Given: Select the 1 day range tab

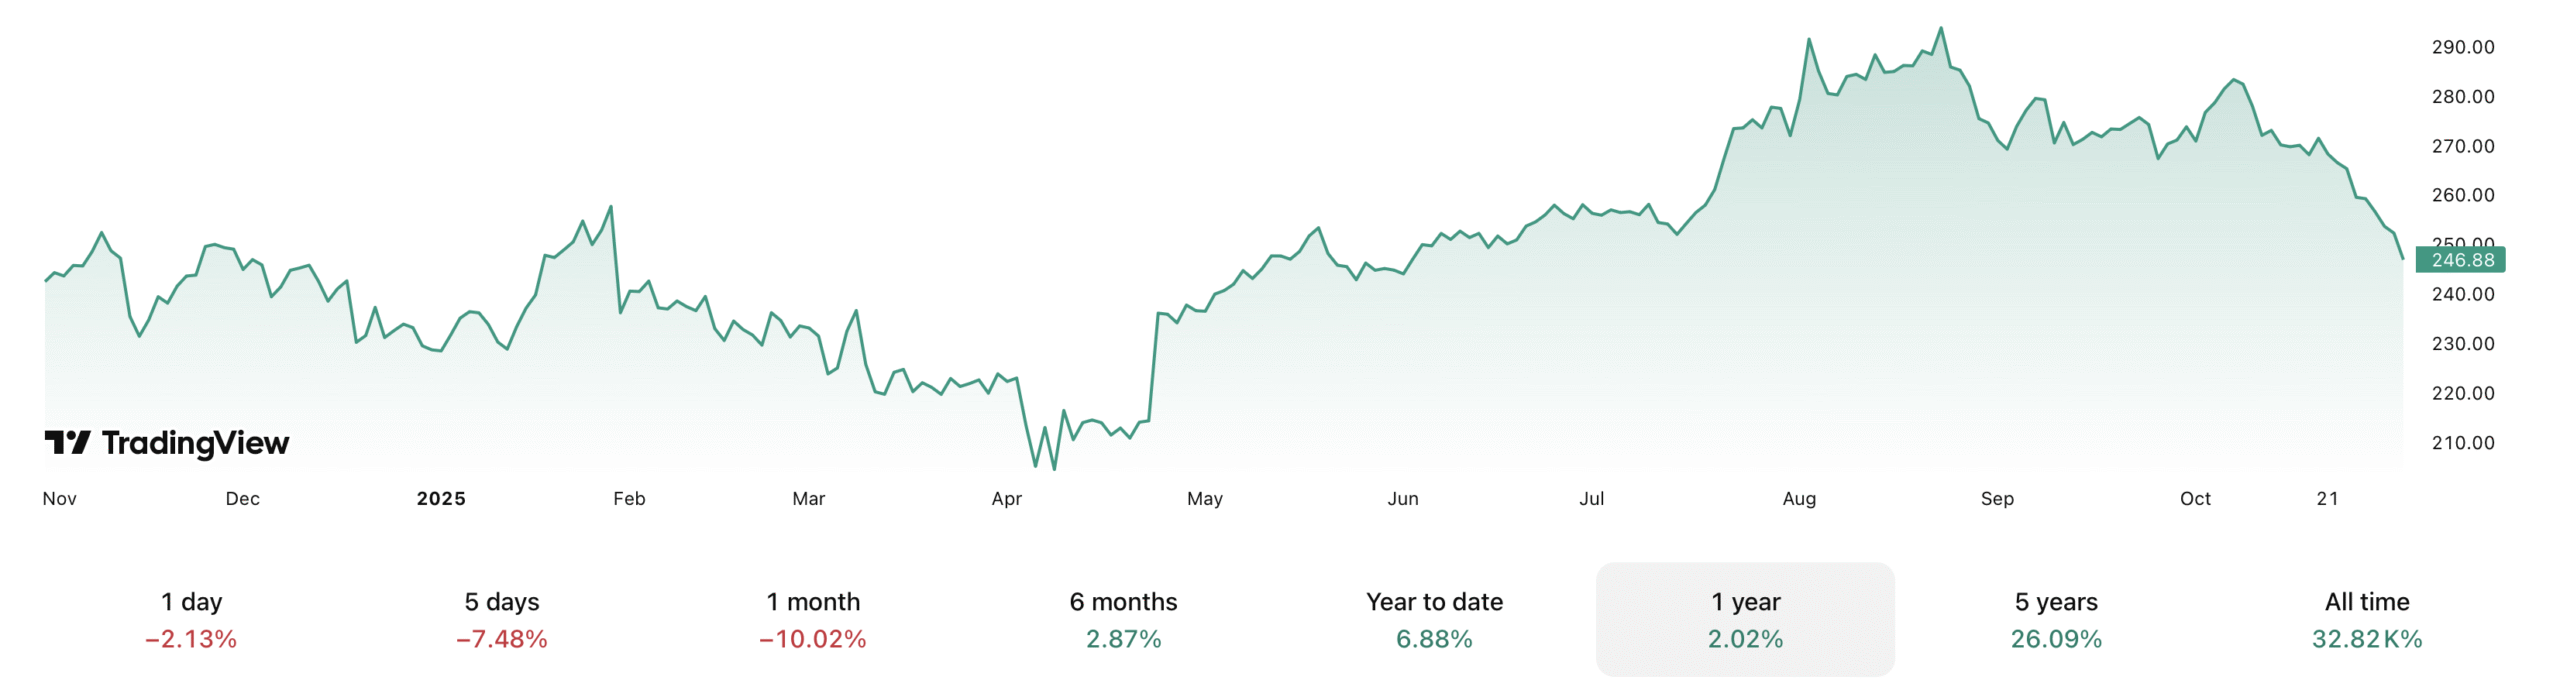Looking at the screenshot, I should 191,619.
